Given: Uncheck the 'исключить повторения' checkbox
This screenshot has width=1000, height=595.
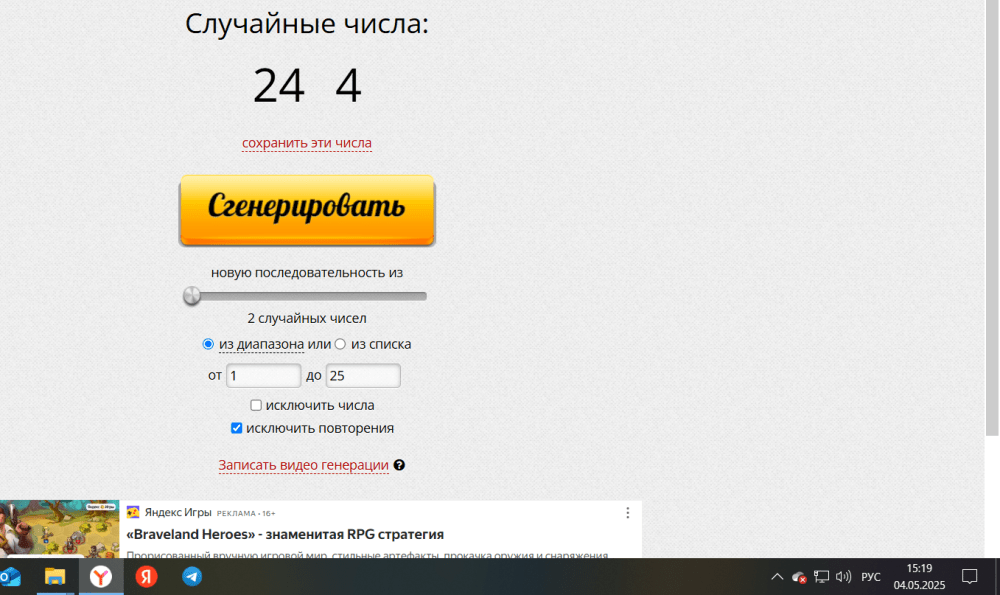Looking at the screenshot, I should point(237,428).
